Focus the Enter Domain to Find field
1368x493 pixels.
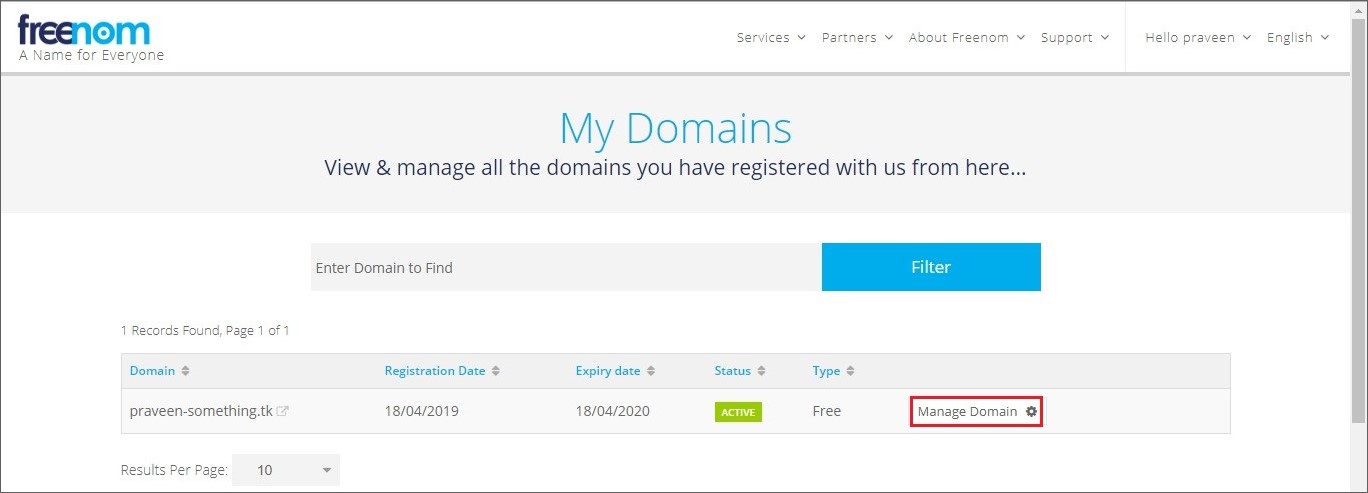pos(566,267)
